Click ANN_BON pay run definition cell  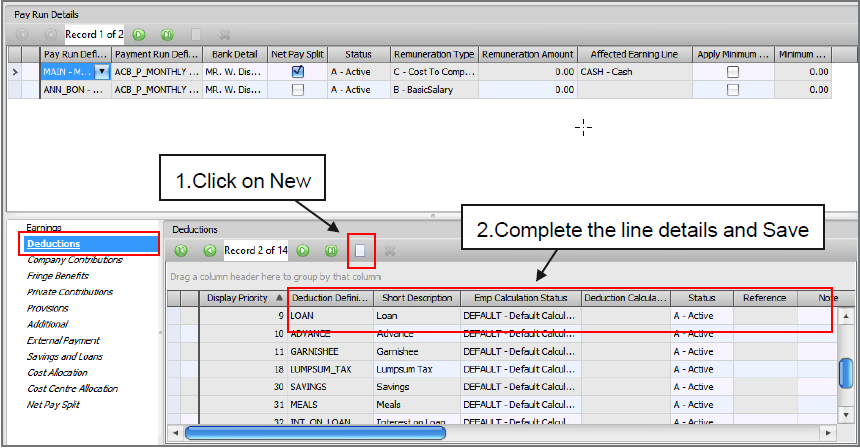76,89
